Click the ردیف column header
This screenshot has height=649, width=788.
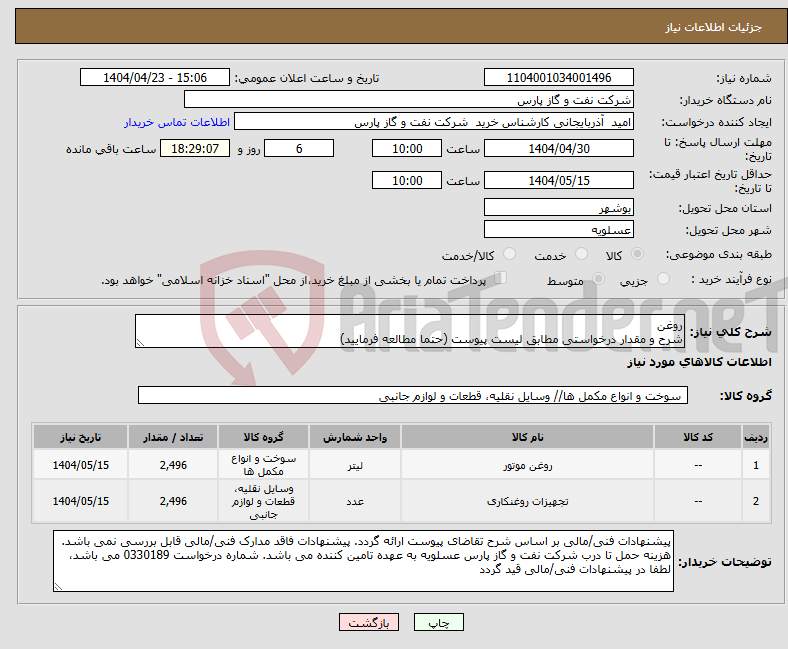(755, 437)
